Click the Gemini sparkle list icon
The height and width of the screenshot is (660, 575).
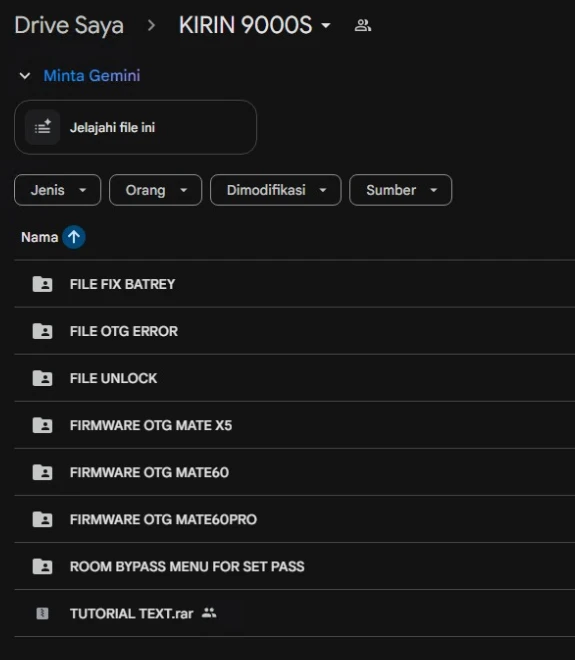pyautogui.click(x=43, y=127)
